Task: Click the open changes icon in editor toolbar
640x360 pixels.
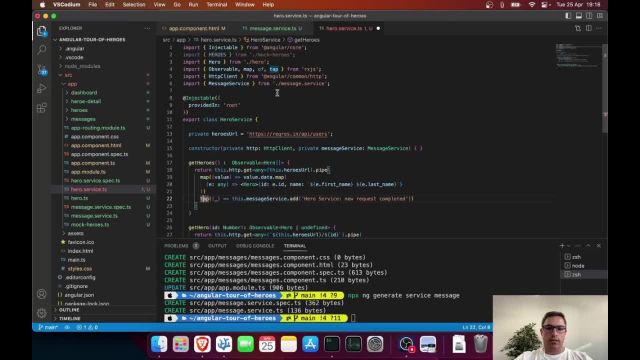Action: [578, 28]
